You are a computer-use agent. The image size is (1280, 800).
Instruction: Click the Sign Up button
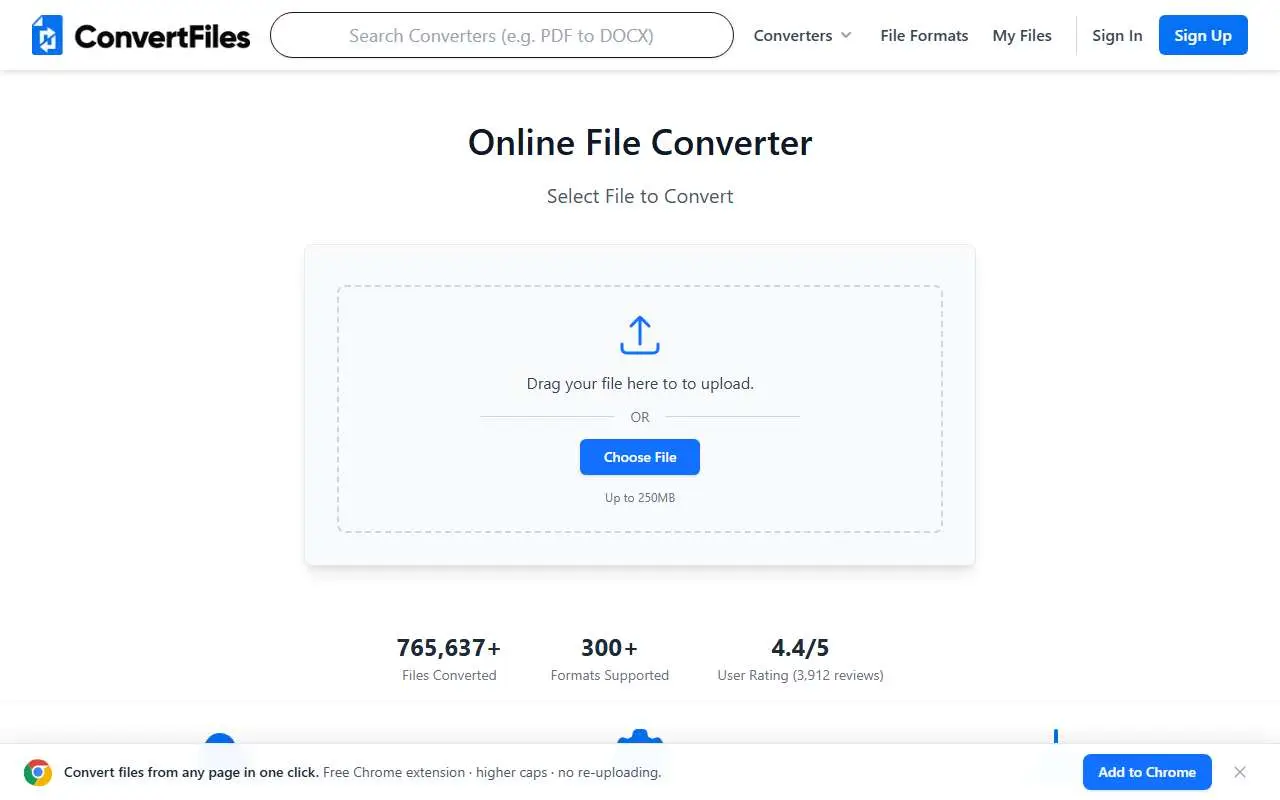(x=1203, y=35)
